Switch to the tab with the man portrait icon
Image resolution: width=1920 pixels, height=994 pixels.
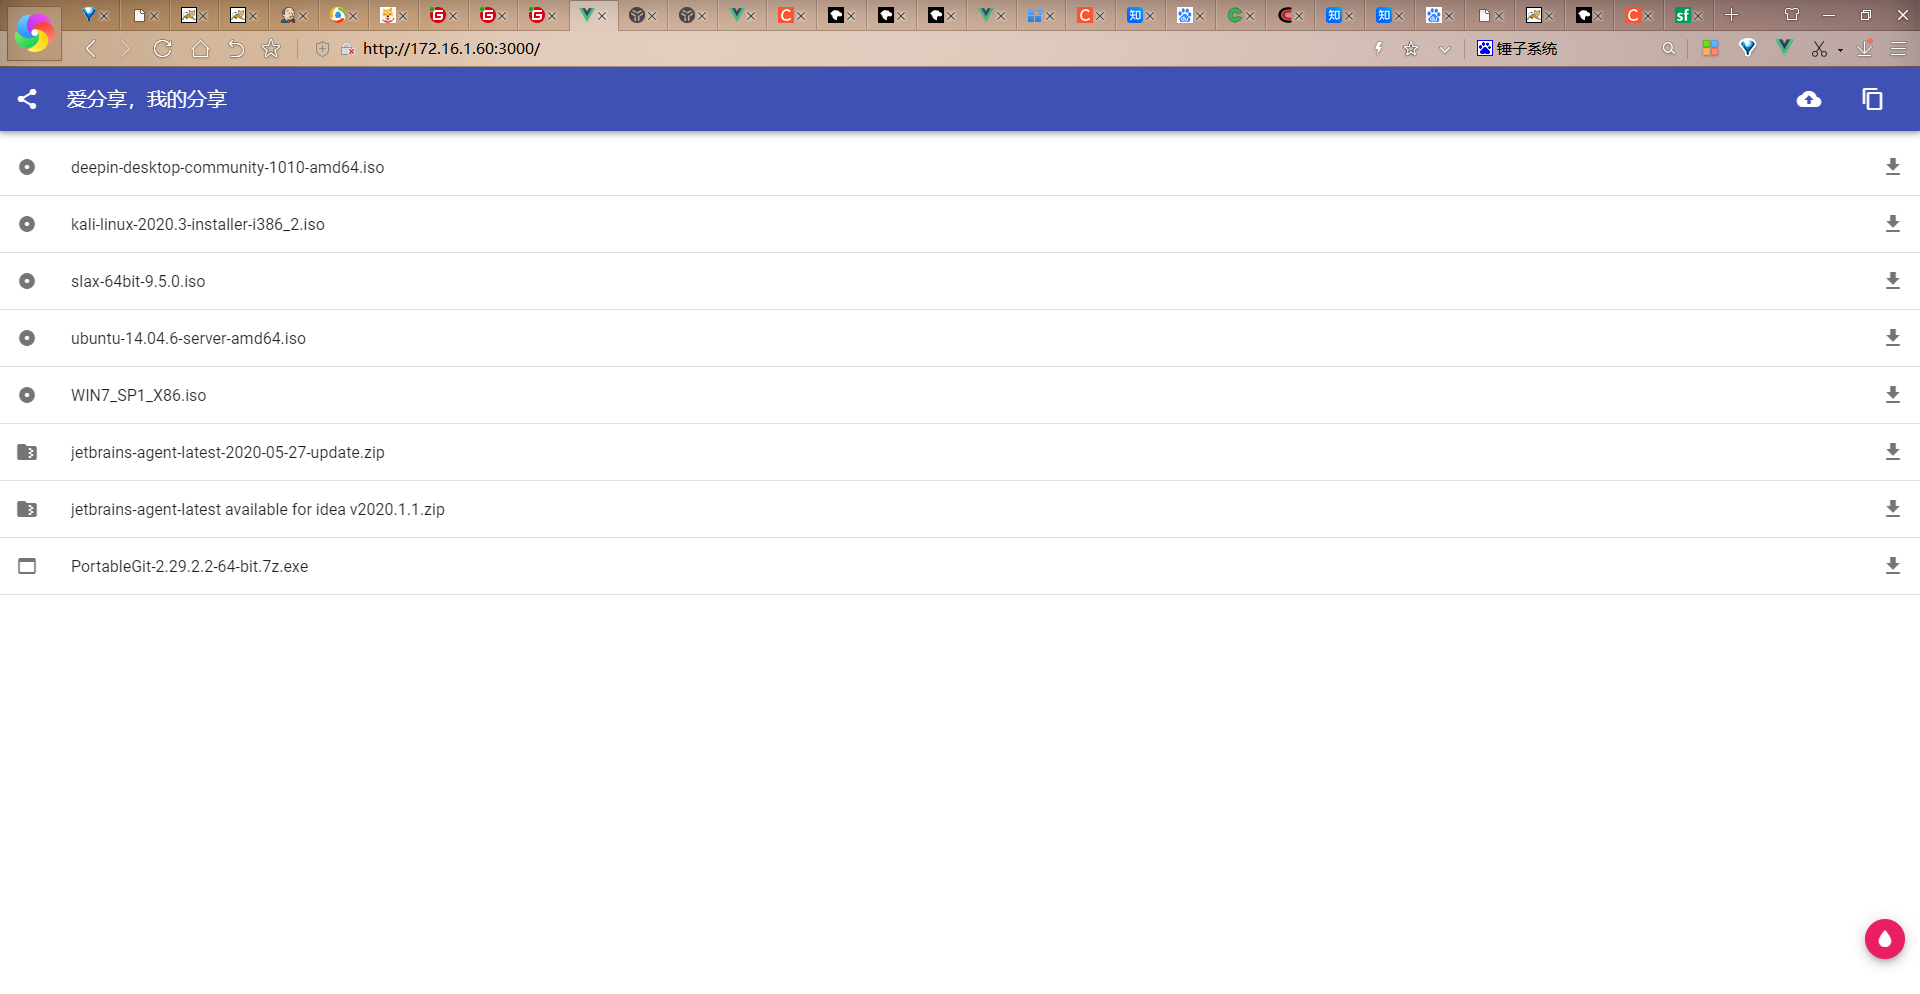point(288,15)
